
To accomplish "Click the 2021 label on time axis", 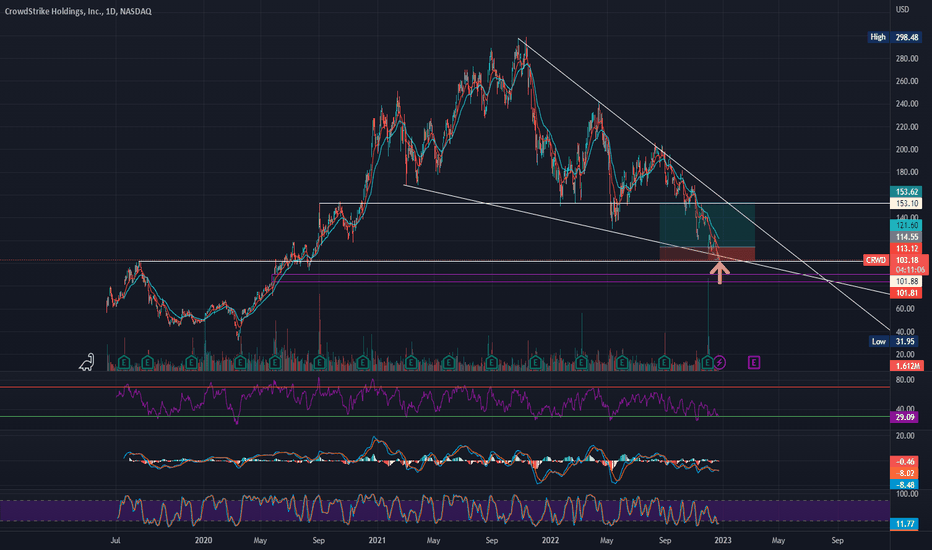I will [377, 540].
